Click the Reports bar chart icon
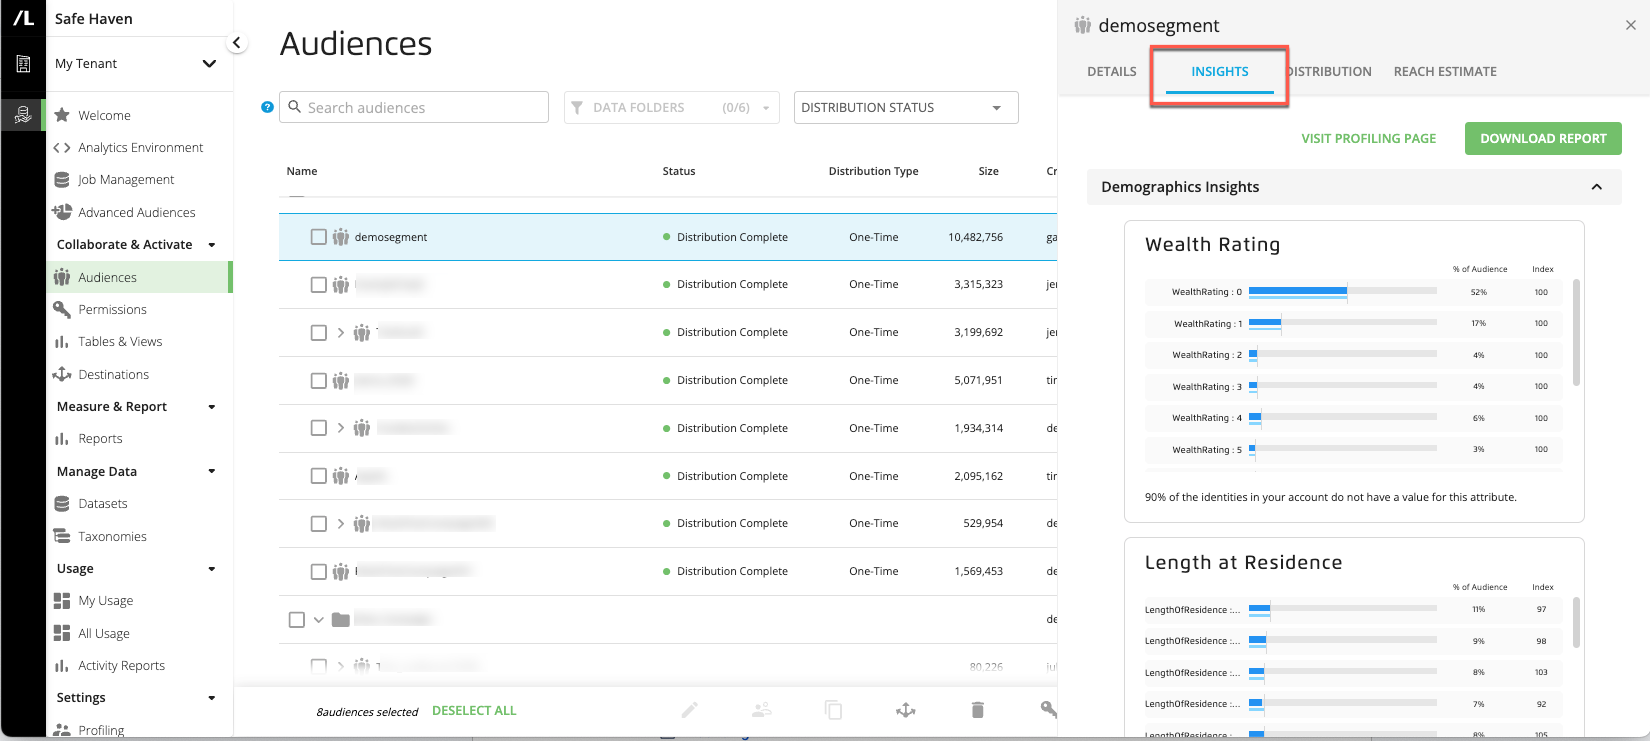 pyautogui.click(x=62, y=439)
